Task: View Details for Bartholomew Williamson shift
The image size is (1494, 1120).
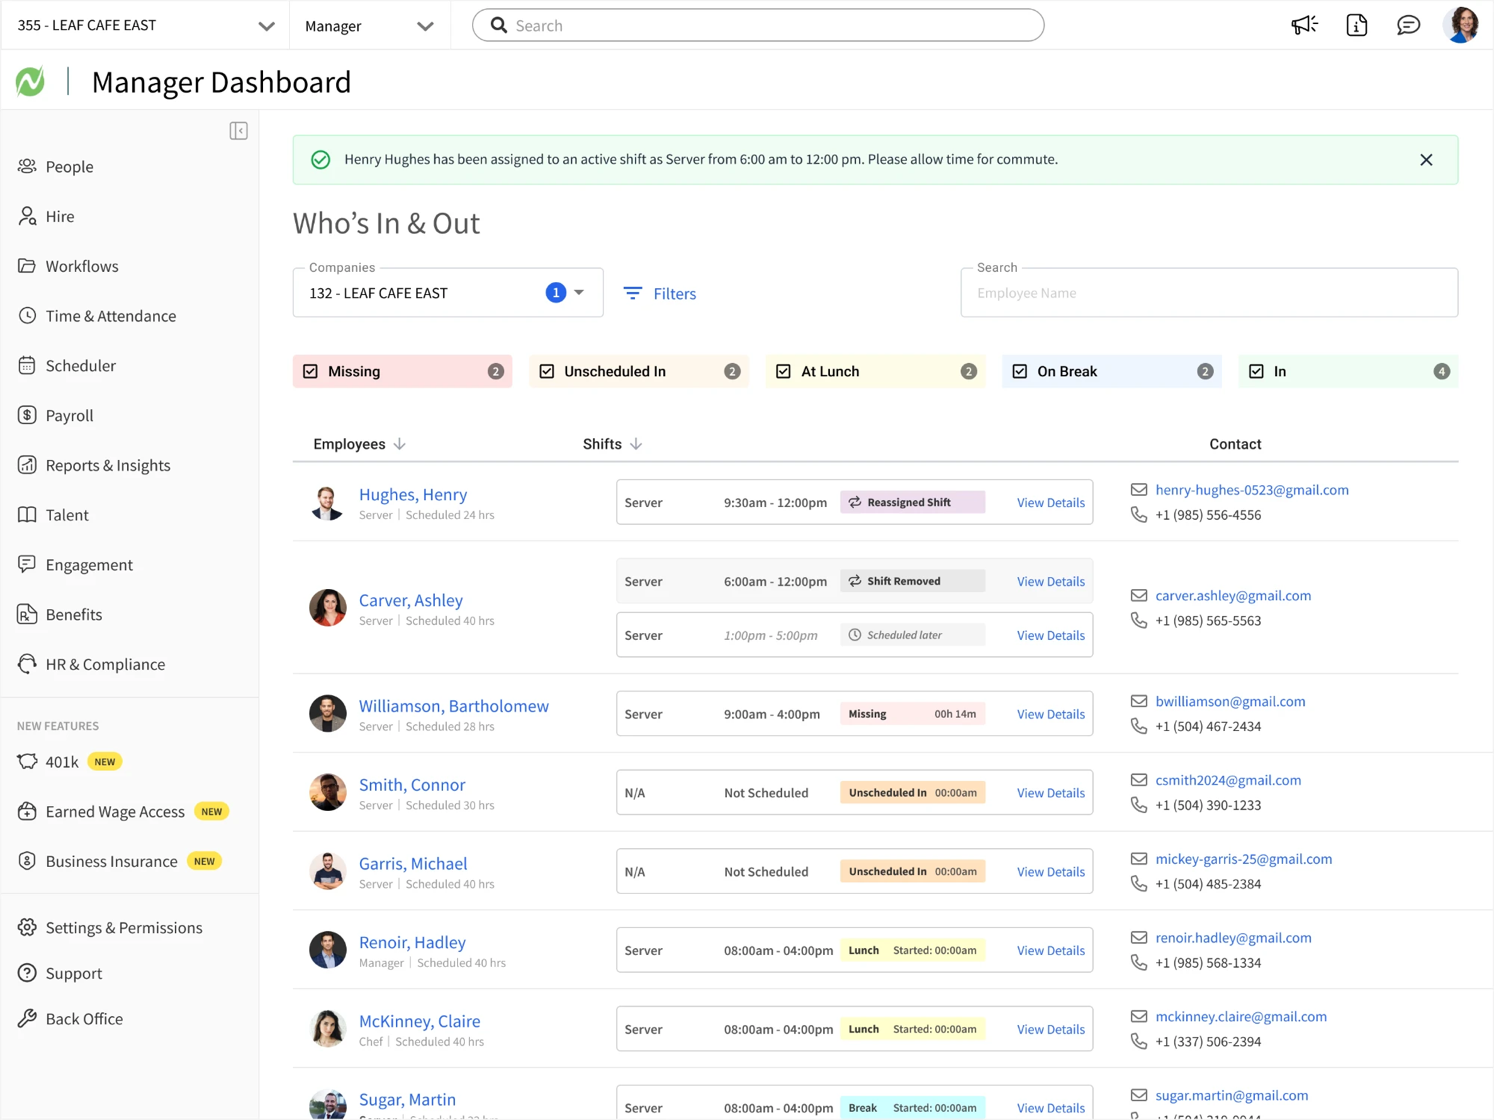Action: [1050, 714]
